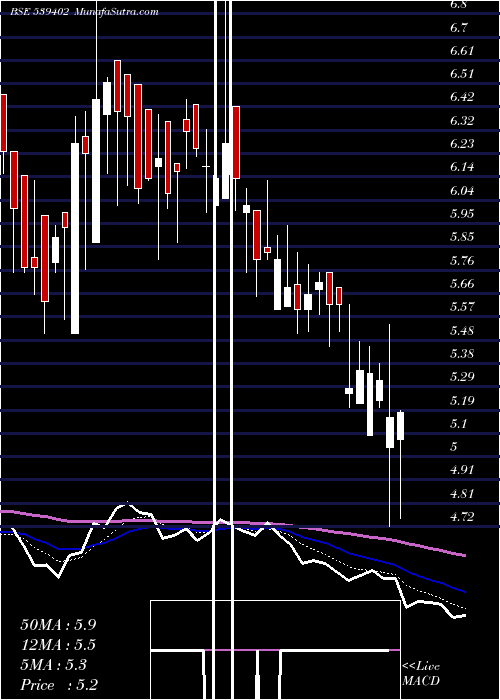500x700 pixels.
Task: Click the 6.32 price axis label
Action: tap(462, 121)
